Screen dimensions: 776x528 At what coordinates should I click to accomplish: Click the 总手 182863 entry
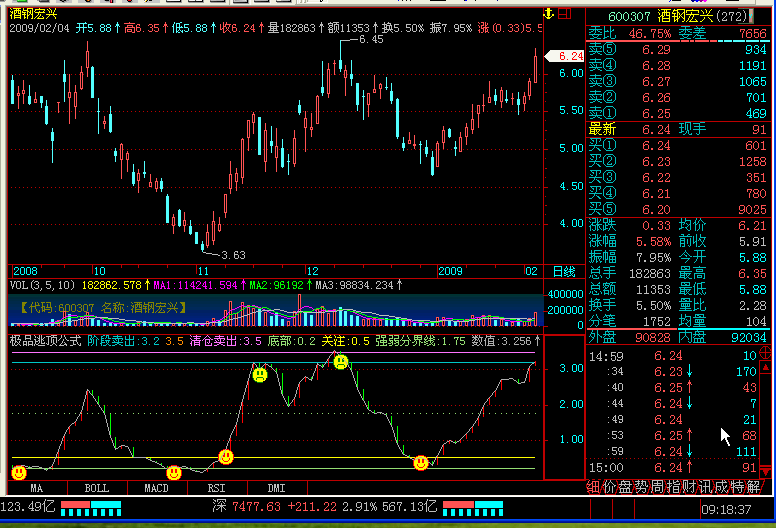[x=630, y=274]
